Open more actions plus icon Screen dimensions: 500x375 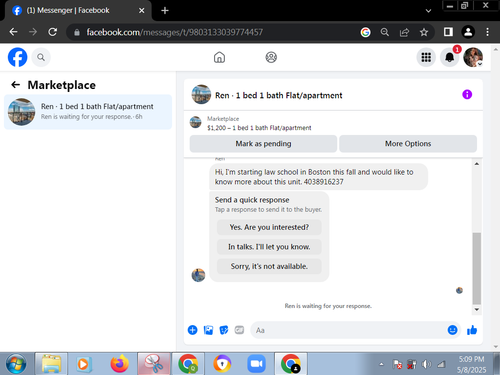coord(193,330)
